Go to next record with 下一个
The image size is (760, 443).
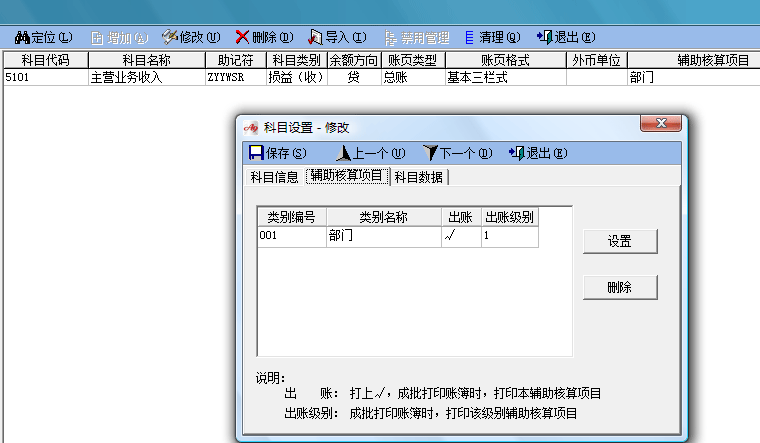(x=430, y=153)
